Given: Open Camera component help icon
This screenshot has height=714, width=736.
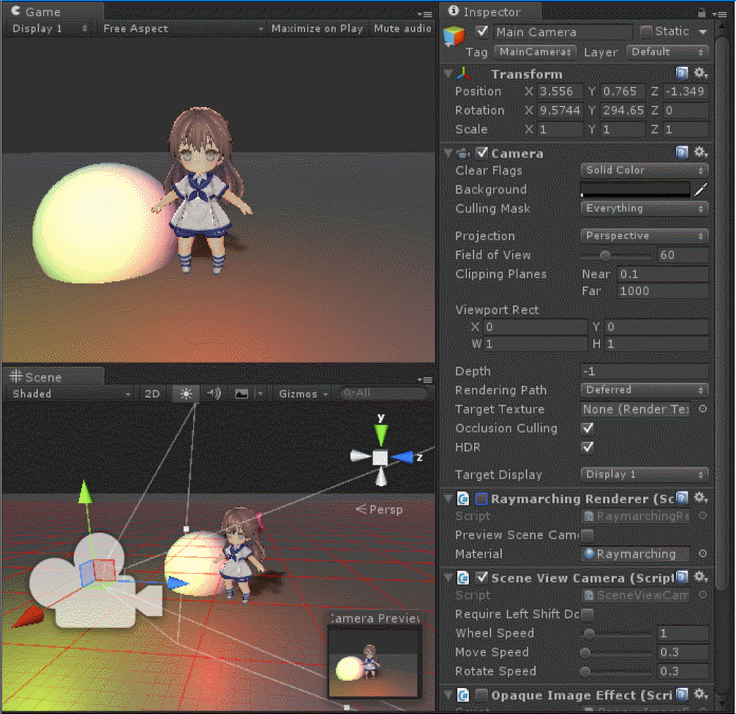Looking at the screenshot, I should click(x=682, y=153).
